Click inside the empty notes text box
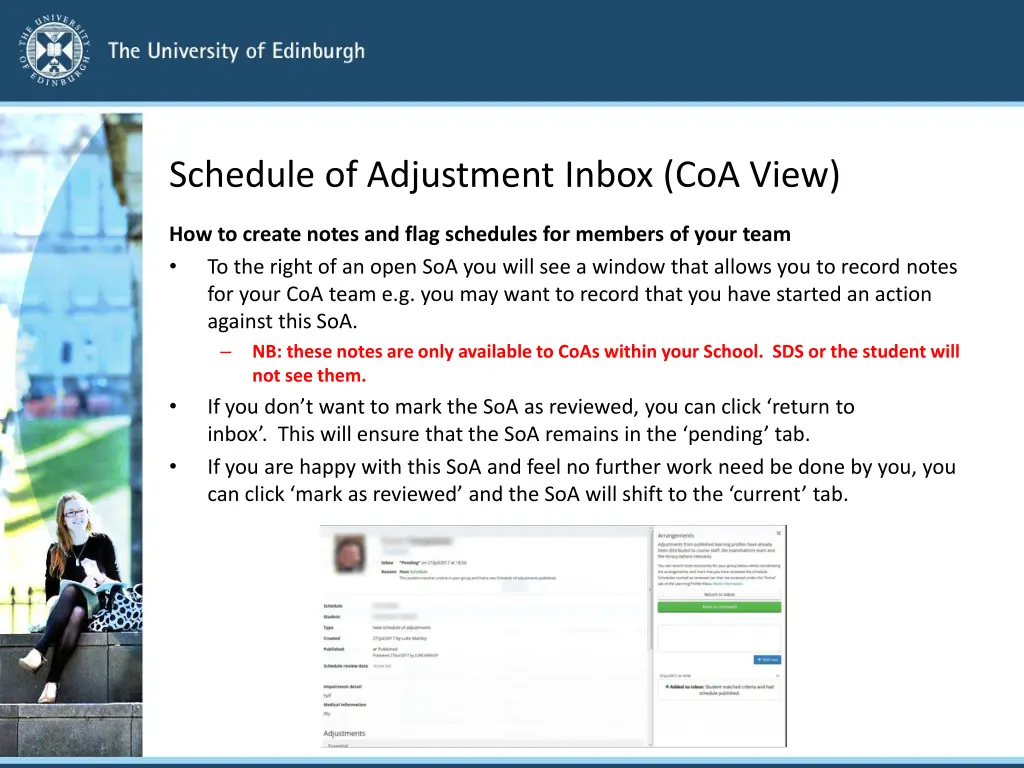 [x=719, y=638]
